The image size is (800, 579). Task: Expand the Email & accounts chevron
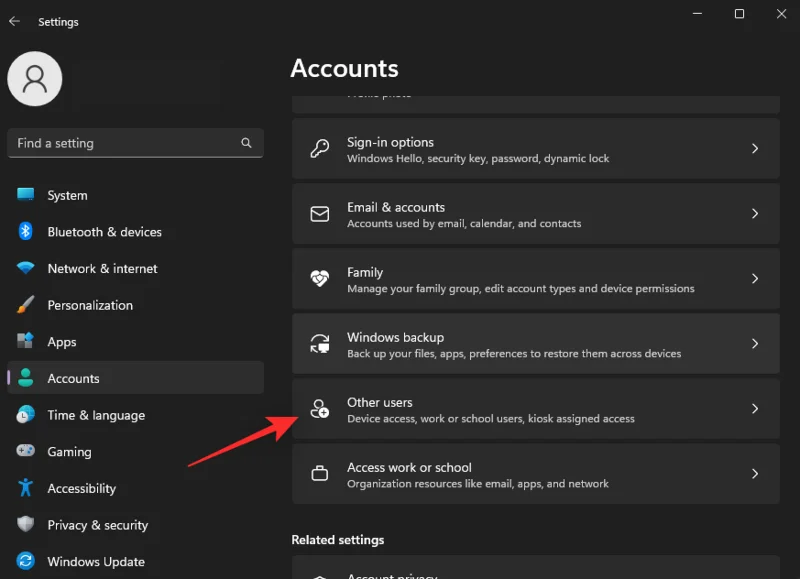756,214
